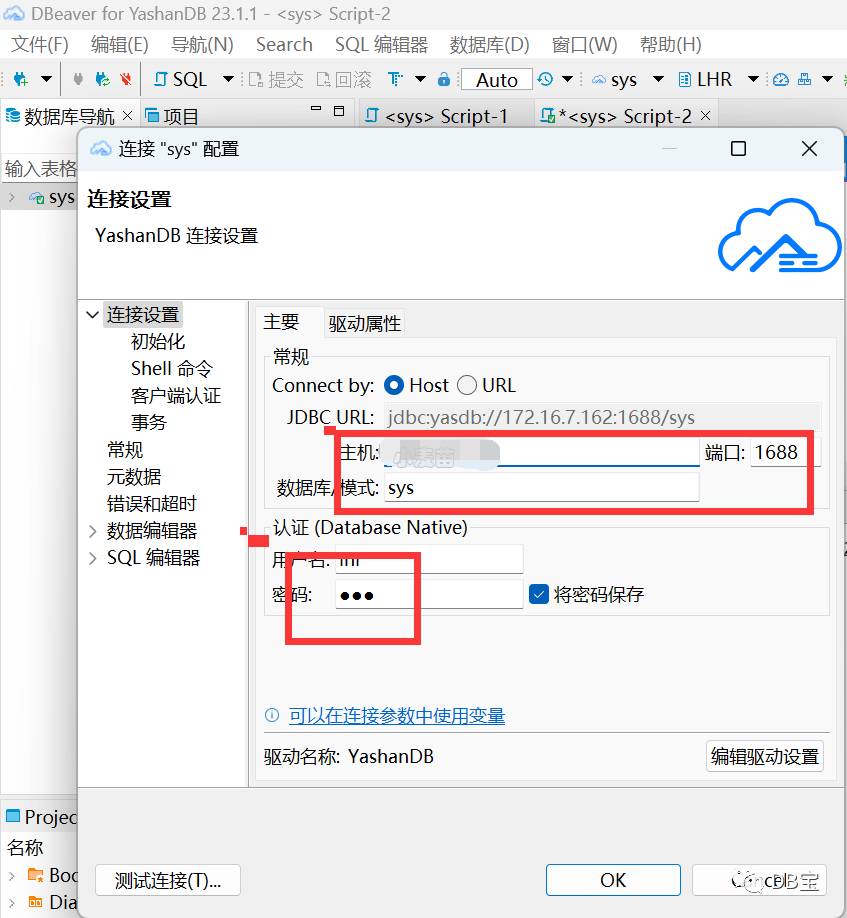Screen dimensions: 847x918
Task: Collapse the 连接设置 tree node
Action: 92,315
